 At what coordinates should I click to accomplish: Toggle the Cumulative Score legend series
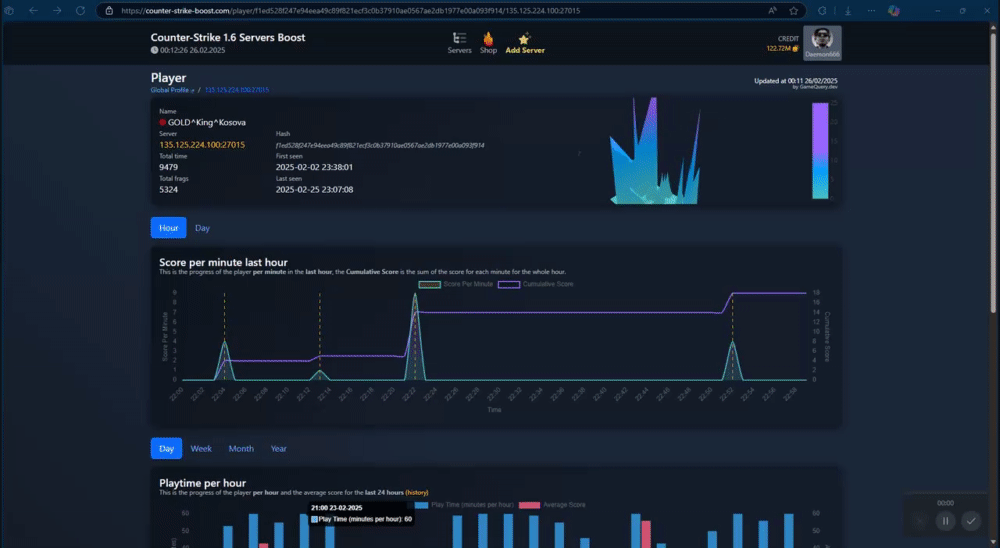[535, 285]
